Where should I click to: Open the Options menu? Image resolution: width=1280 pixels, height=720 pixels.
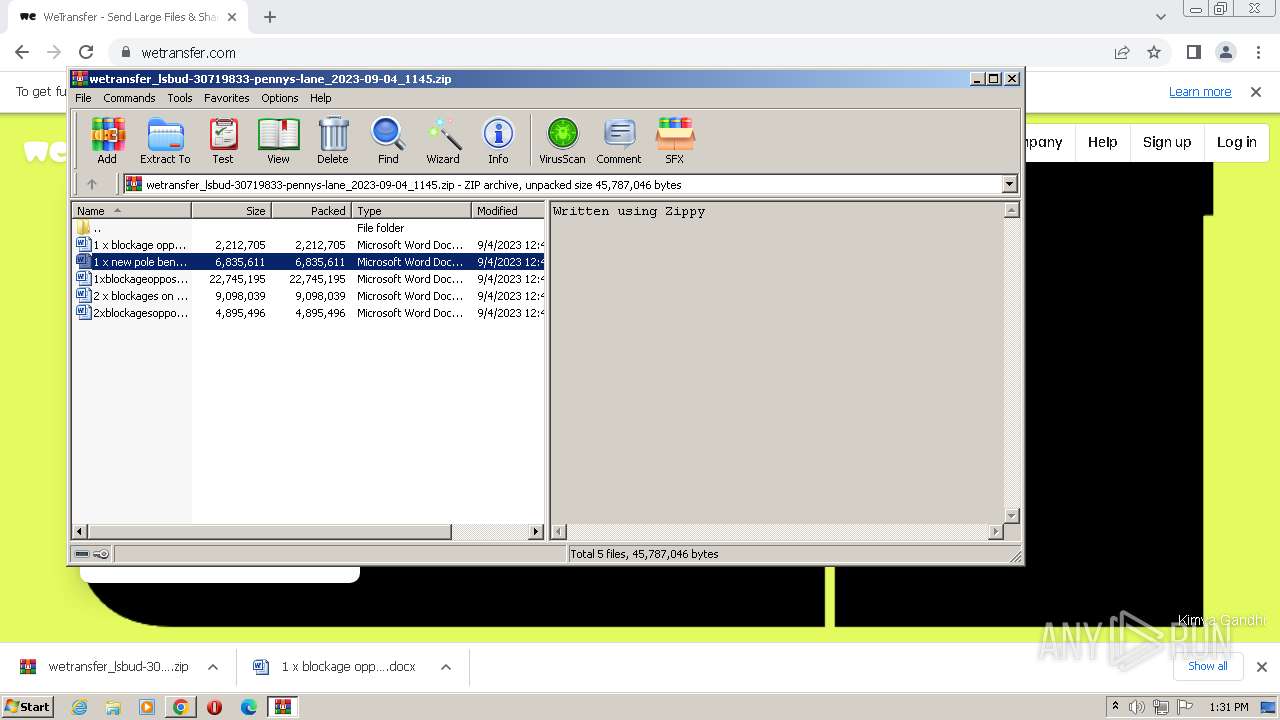point(280,98)
